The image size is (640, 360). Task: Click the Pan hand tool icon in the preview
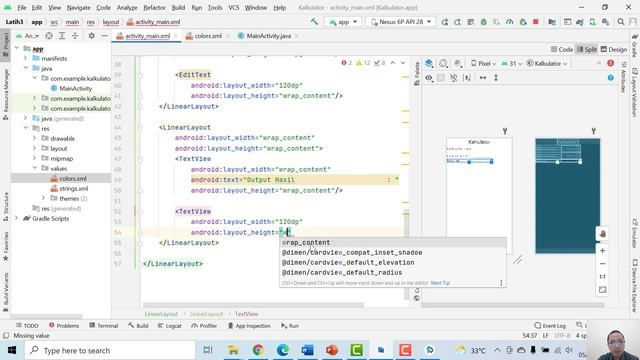click(x=602, y=233)
